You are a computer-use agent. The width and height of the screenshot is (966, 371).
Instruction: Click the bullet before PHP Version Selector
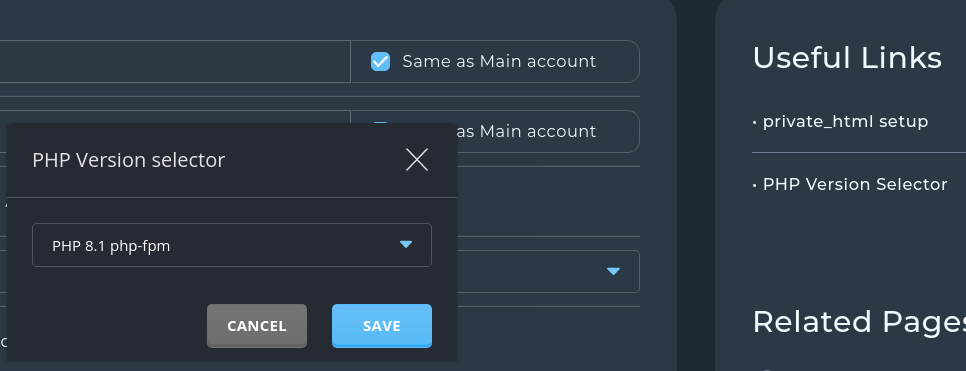[x=755, y=185]
